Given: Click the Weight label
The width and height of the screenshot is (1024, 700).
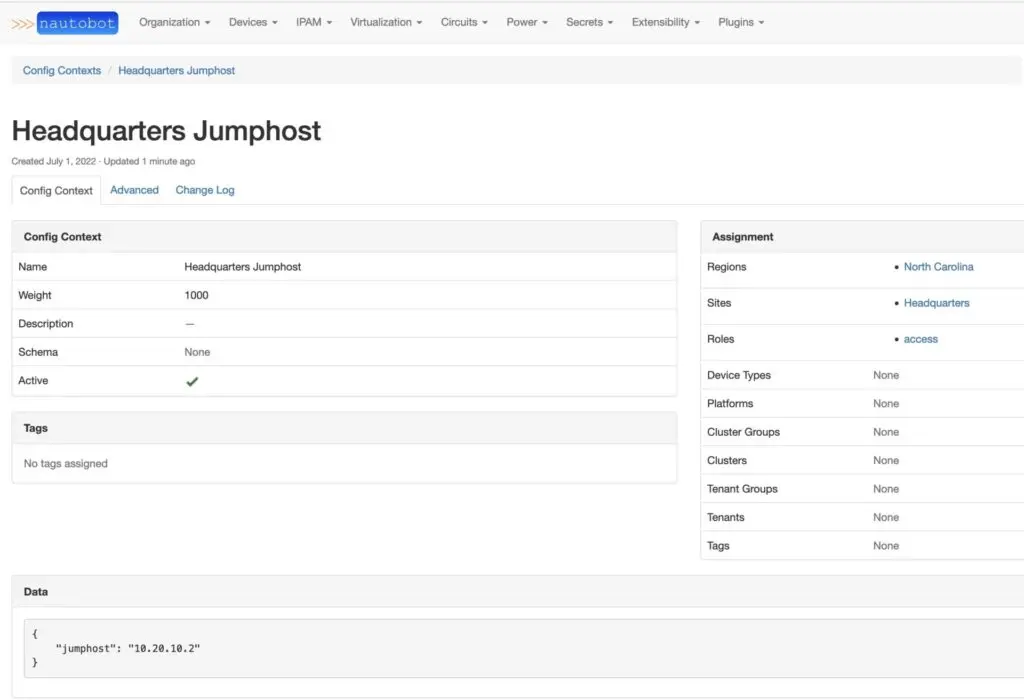Looking at the screenshot, I should click(x=35, y=295).
